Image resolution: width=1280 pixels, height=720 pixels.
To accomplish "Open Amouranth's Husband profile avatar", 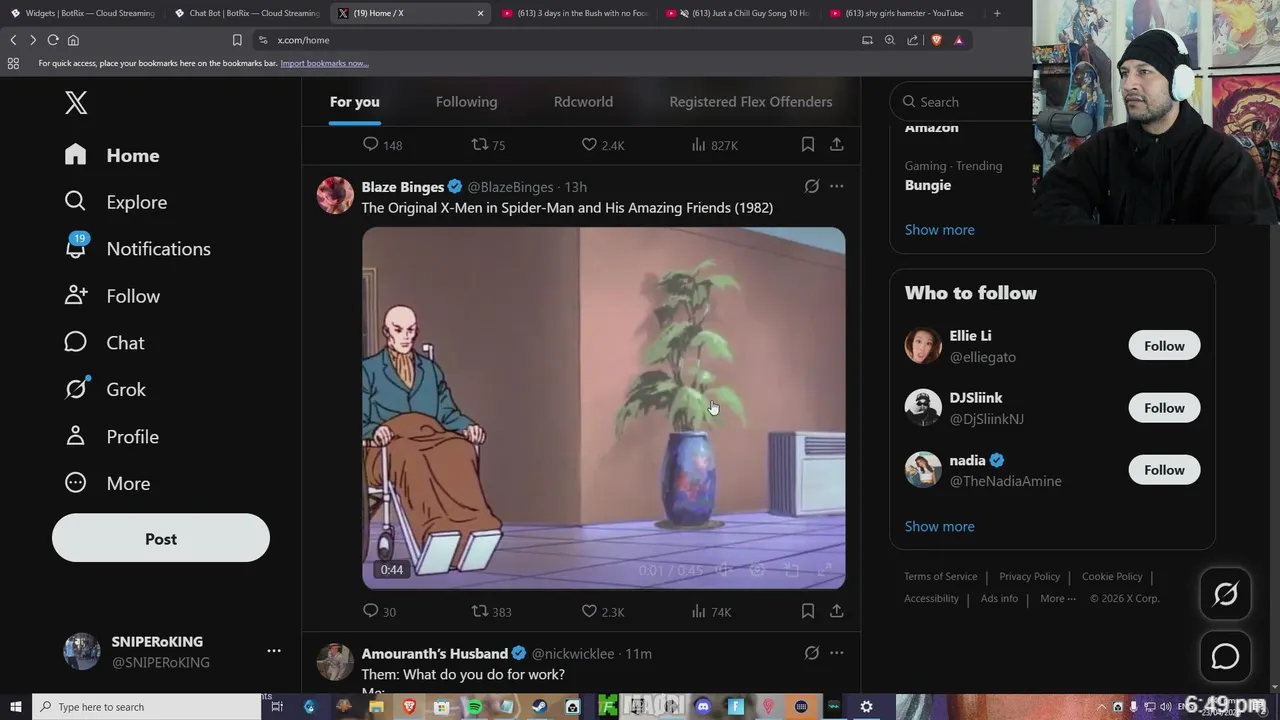I will pos(335,662).
